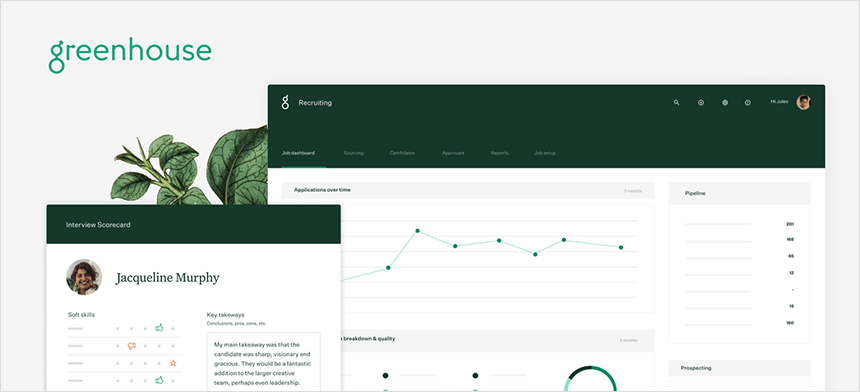Screen dimensions: 860x392
Task: Click the 'Conclusions, pros, cons, etc.' hint text
Action: [236, 323]
